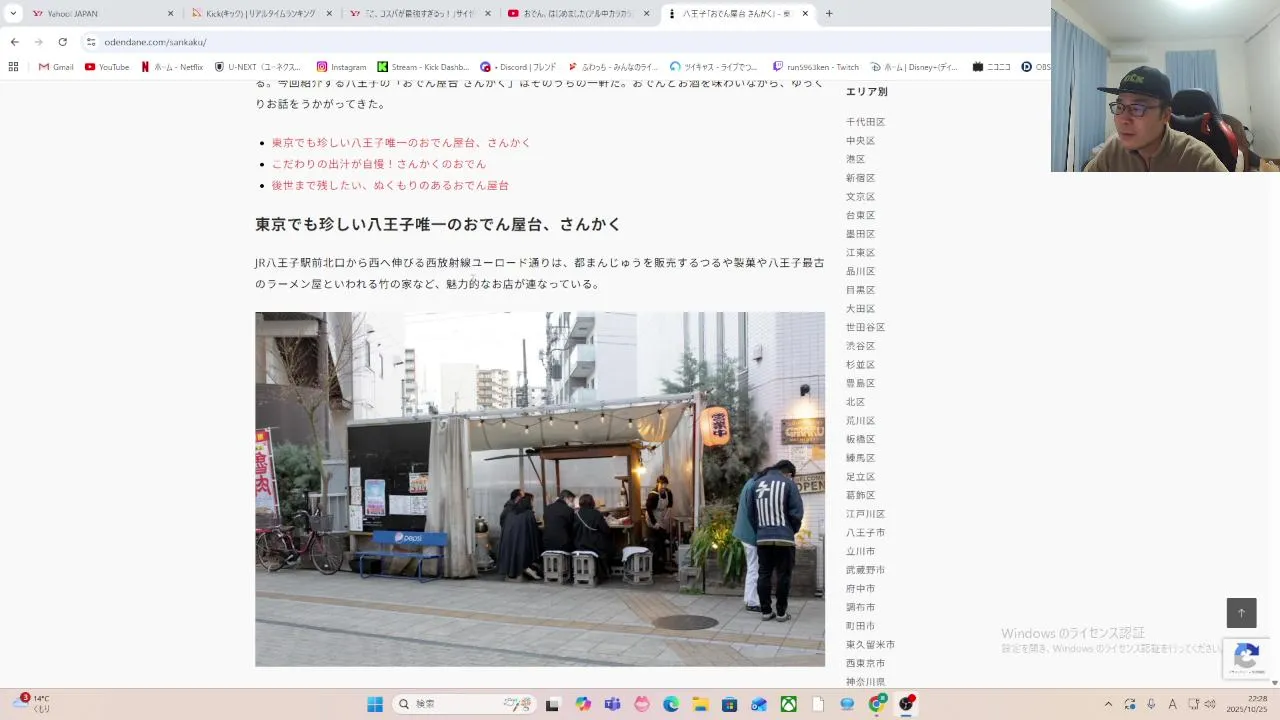The width and height of the screenshot is (1280, 720).
Task: Open the Discord bookmark
Action: (x=518, y=67)
